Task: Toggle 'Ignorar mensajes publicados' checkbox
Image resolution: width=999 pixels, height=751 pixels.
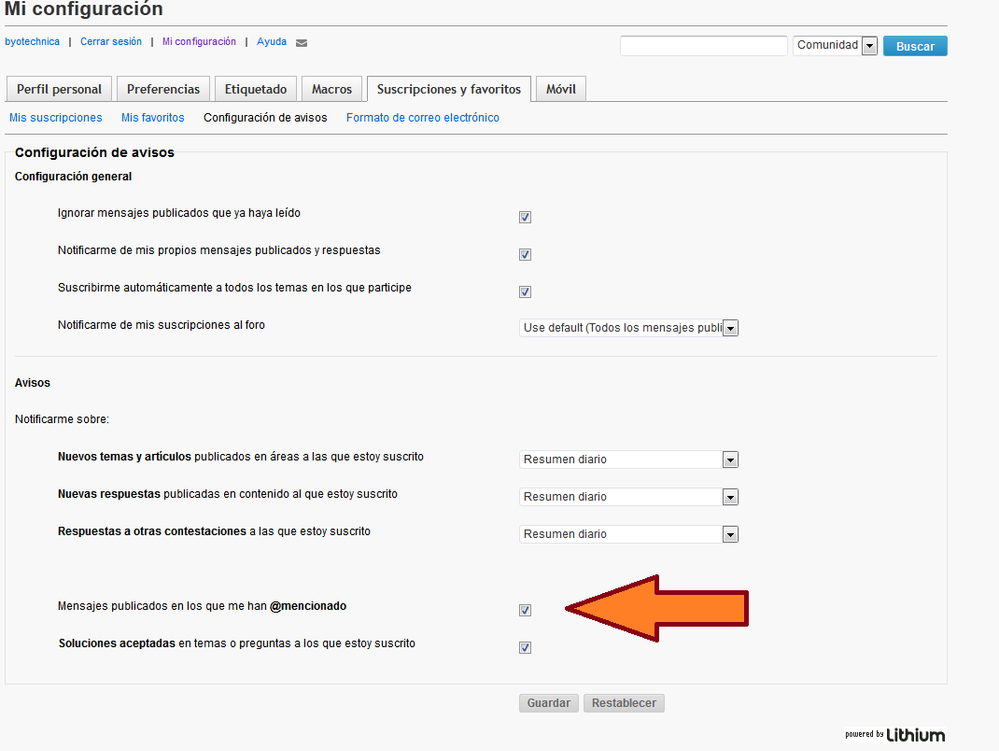Action: coord(525,217)
